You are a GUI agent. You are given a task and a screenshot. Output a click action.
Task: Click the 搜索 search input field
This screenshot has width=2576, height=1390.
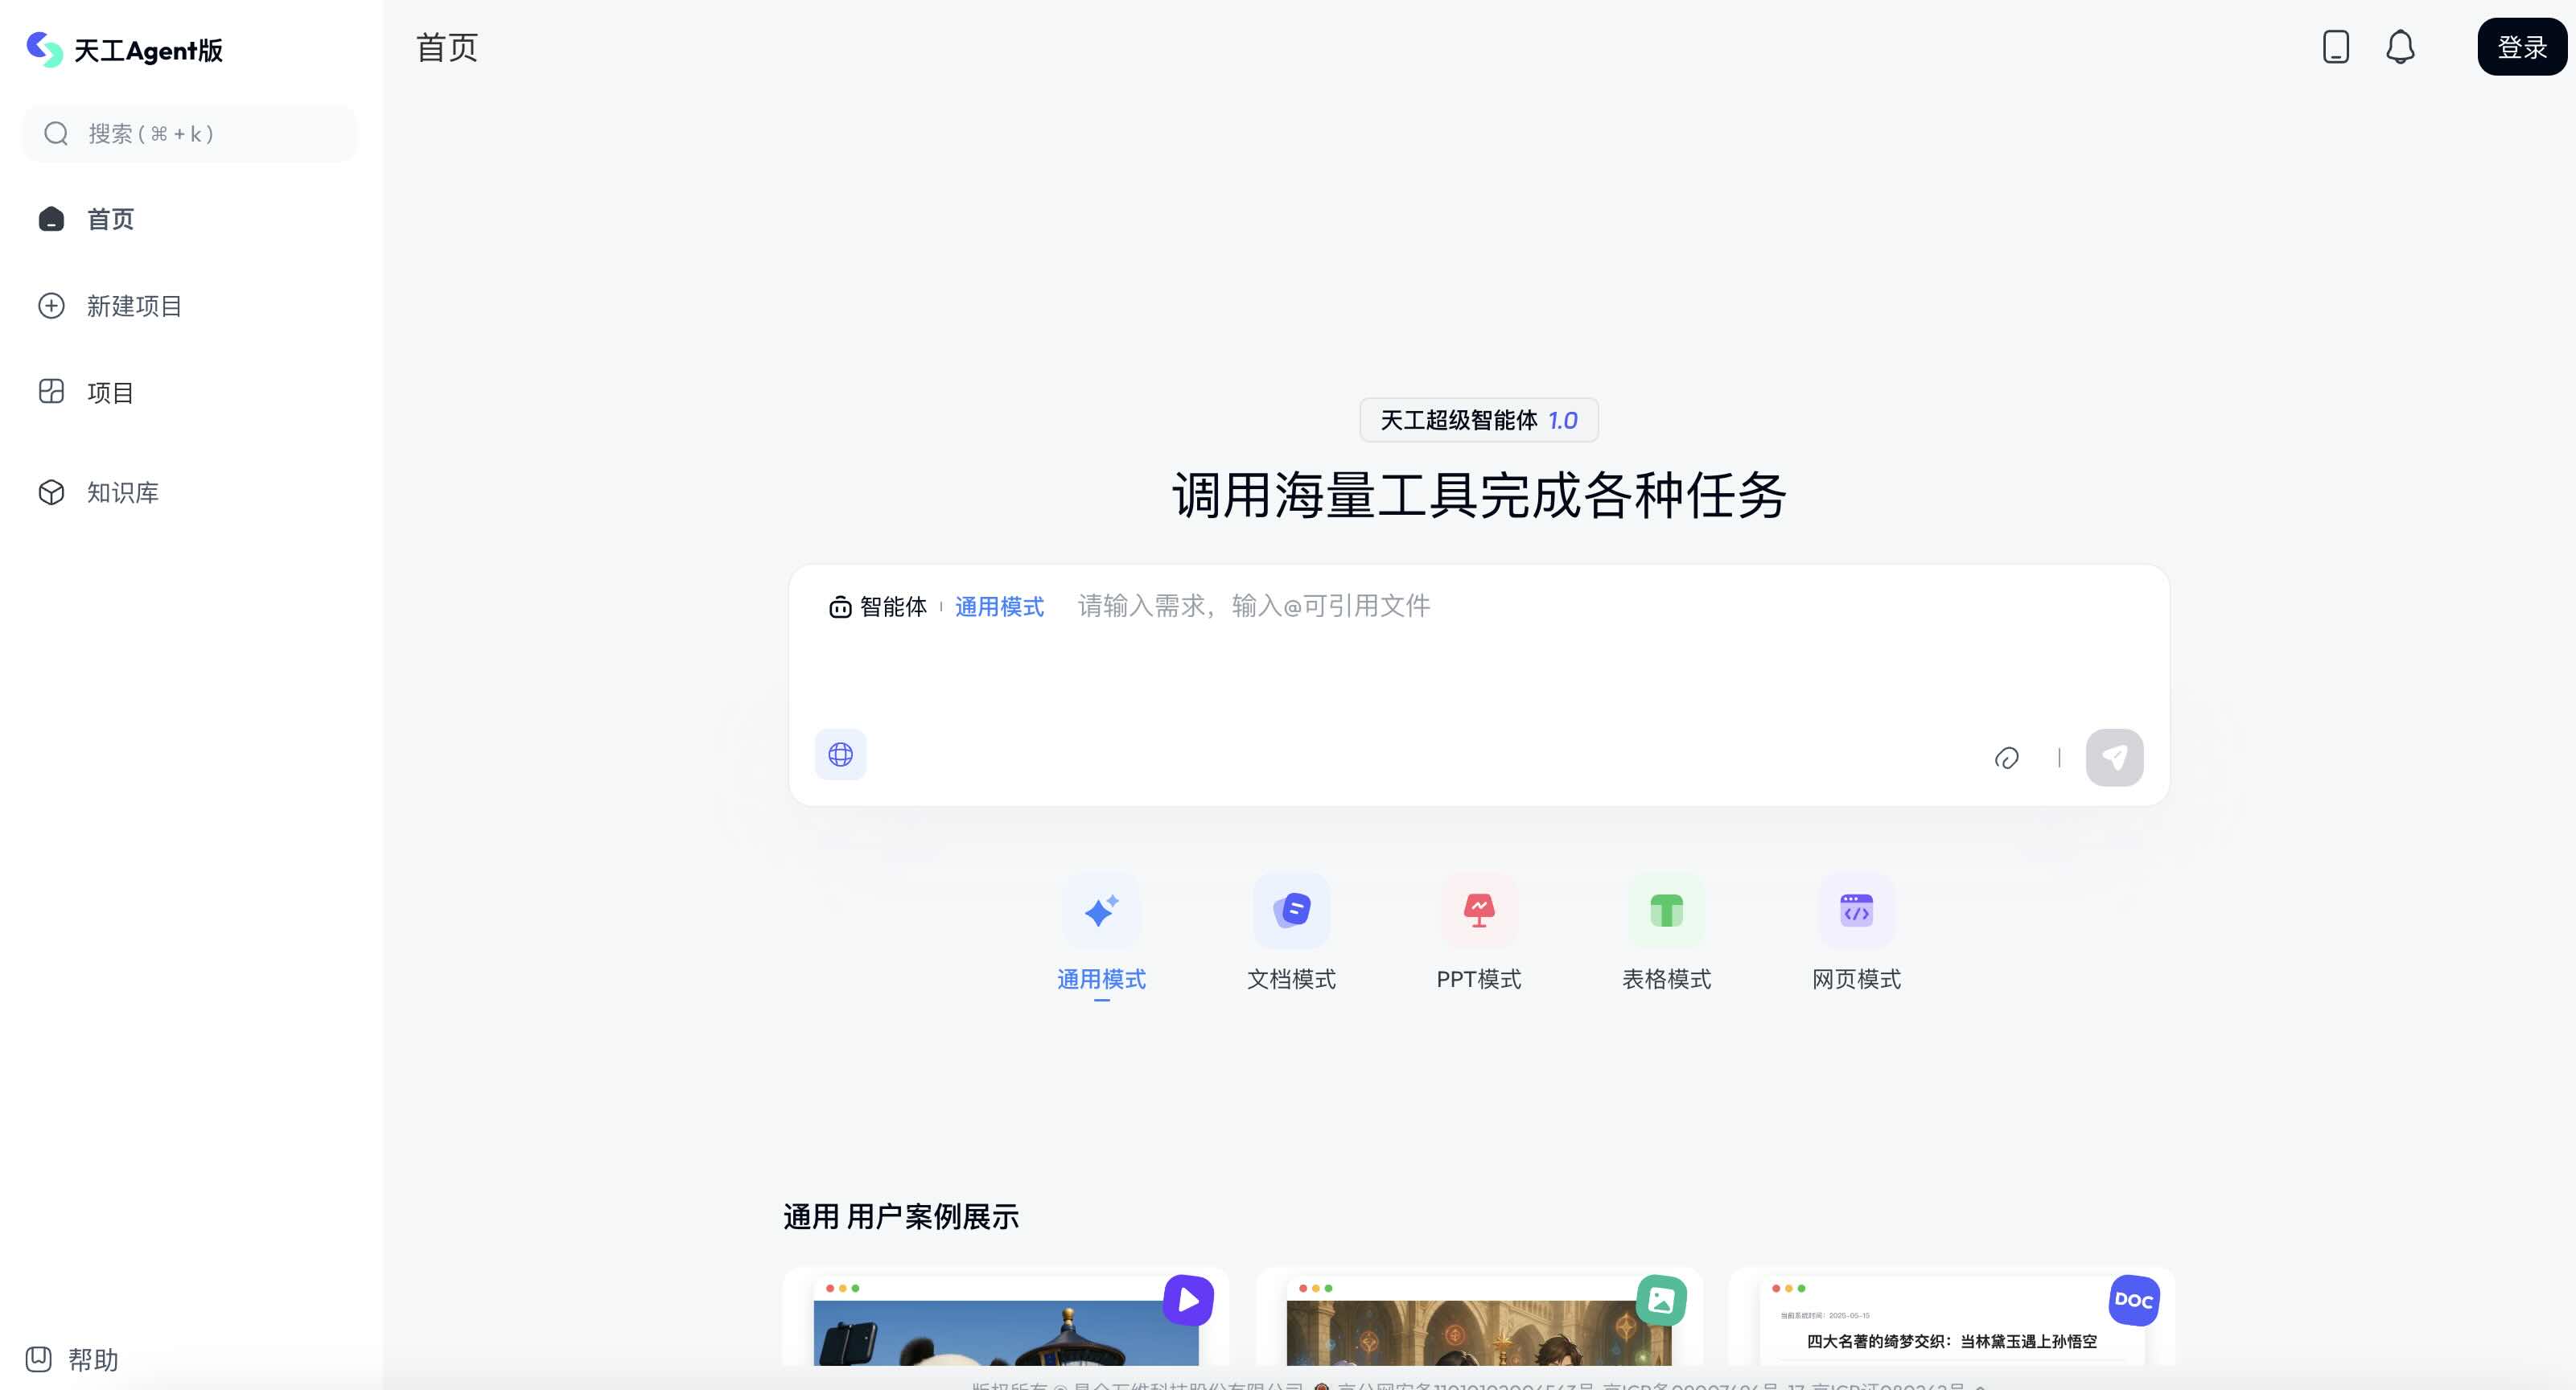coord(189,133)
